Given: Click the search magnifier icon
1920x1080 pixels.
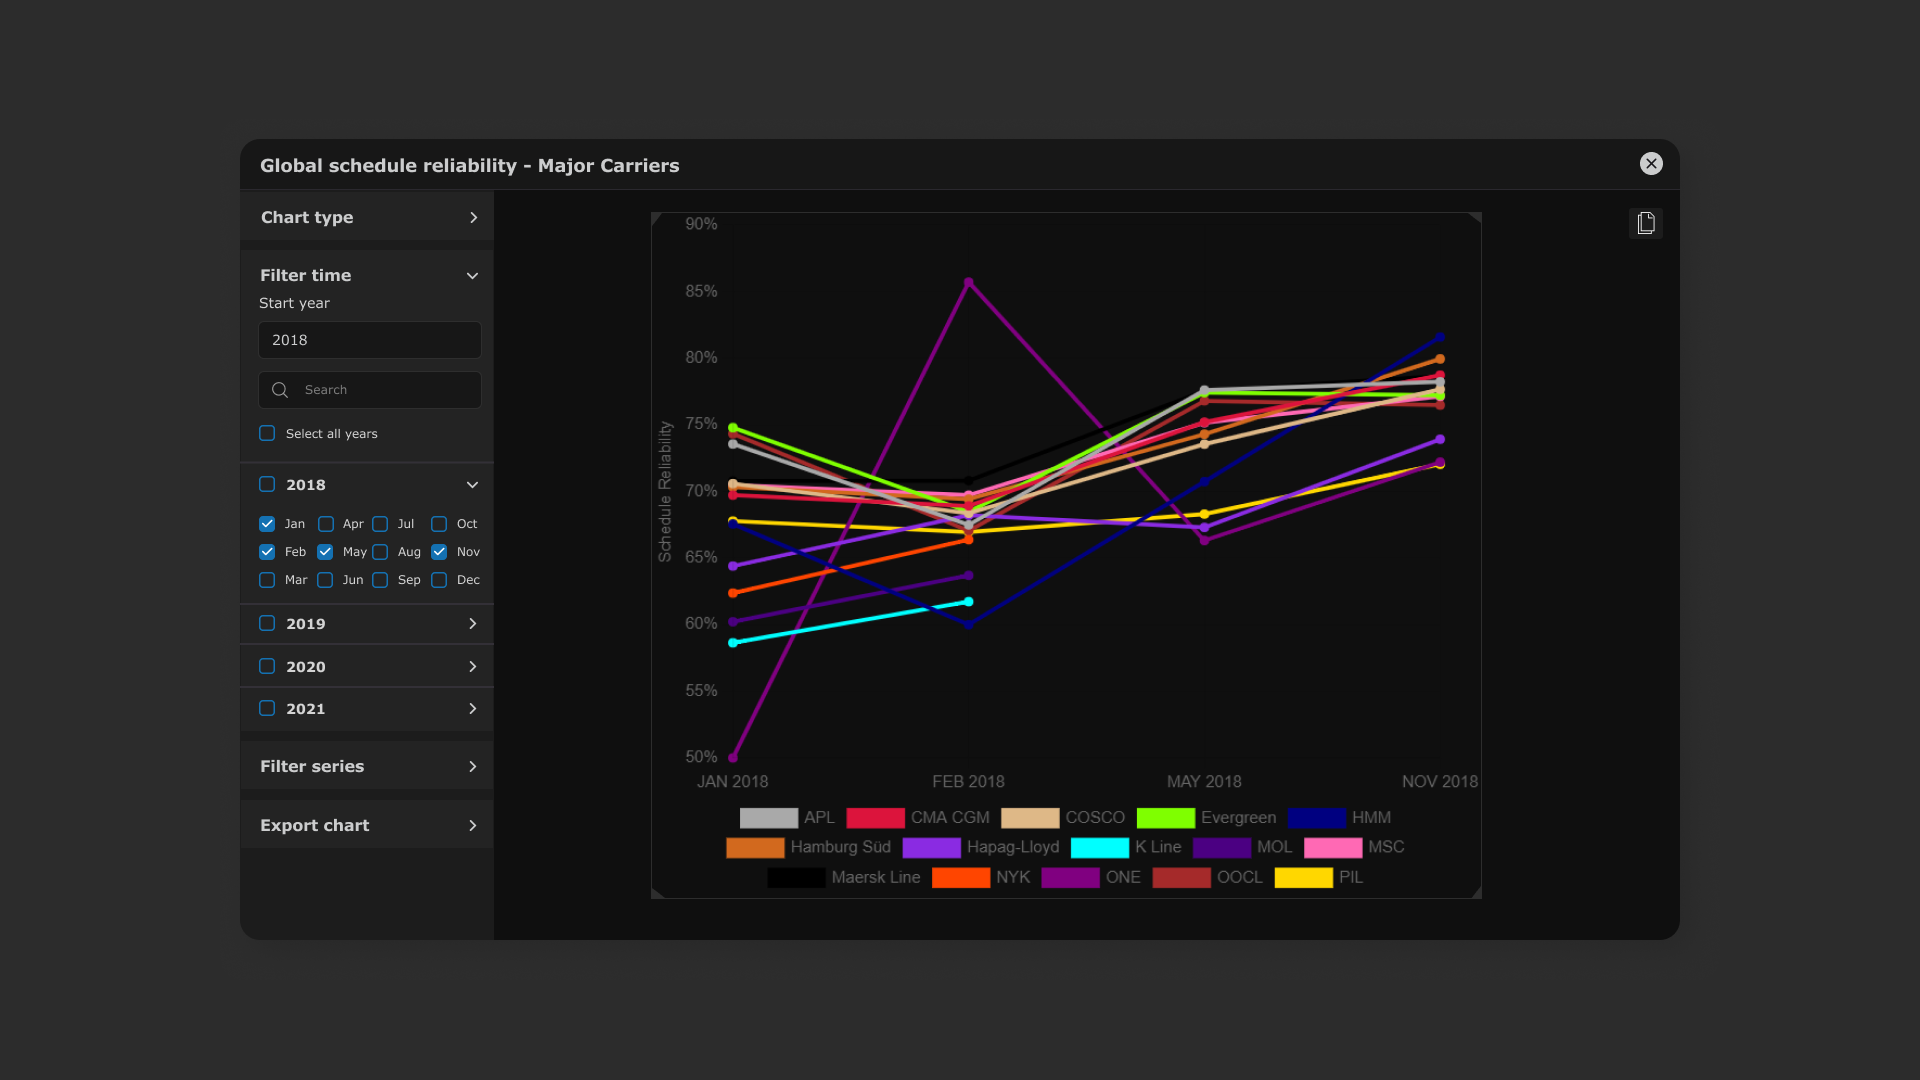Looking at the screenshot, I should tap(280, 390).
